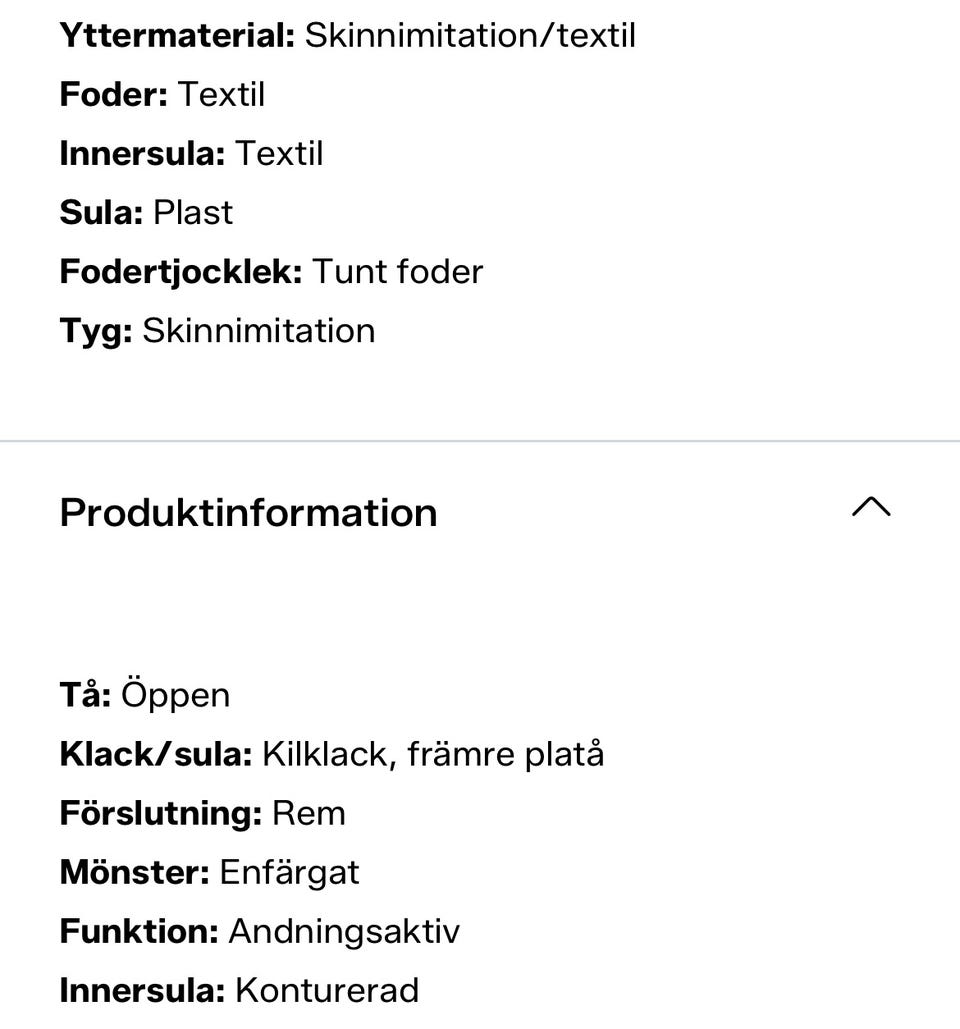Click the Foder label
Image resolution: width=960 pixels, height=1029 pixels.
point(113,95)
